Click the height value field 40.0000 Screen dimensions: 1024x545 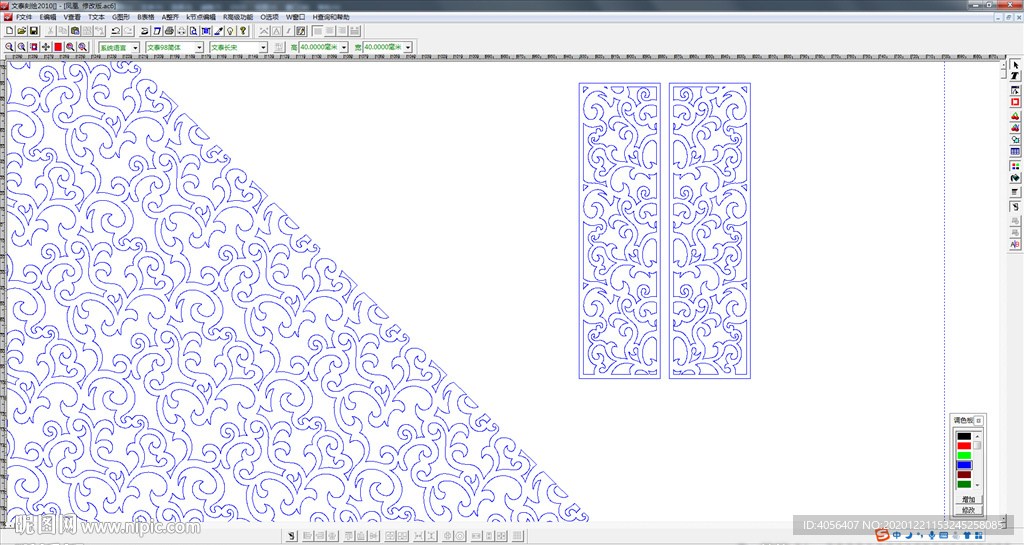[x=318, y=47]
